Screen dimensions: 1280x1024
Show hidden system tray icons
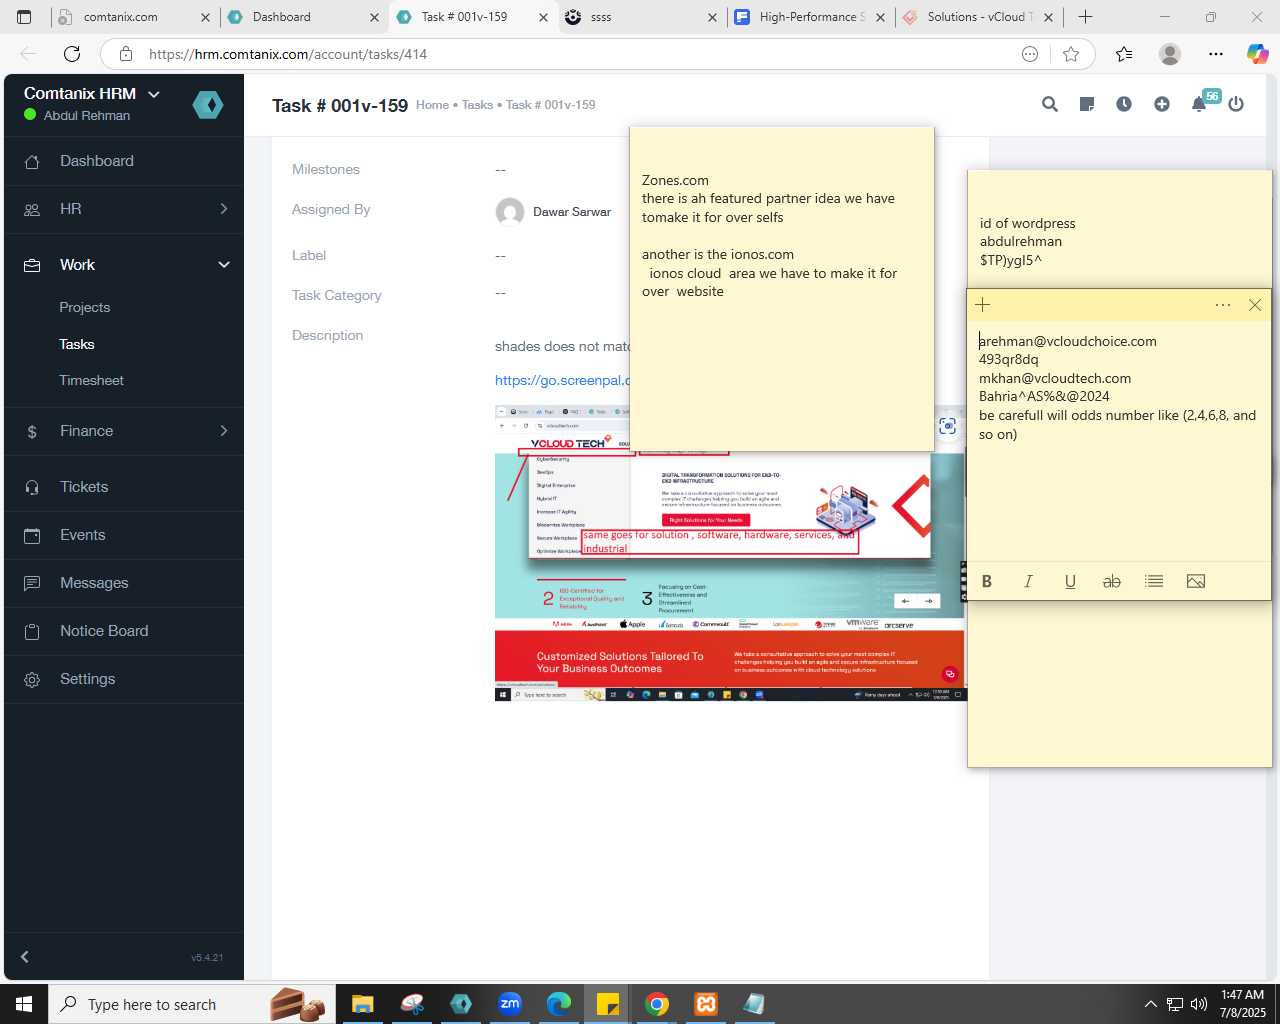[1150, 1004]
